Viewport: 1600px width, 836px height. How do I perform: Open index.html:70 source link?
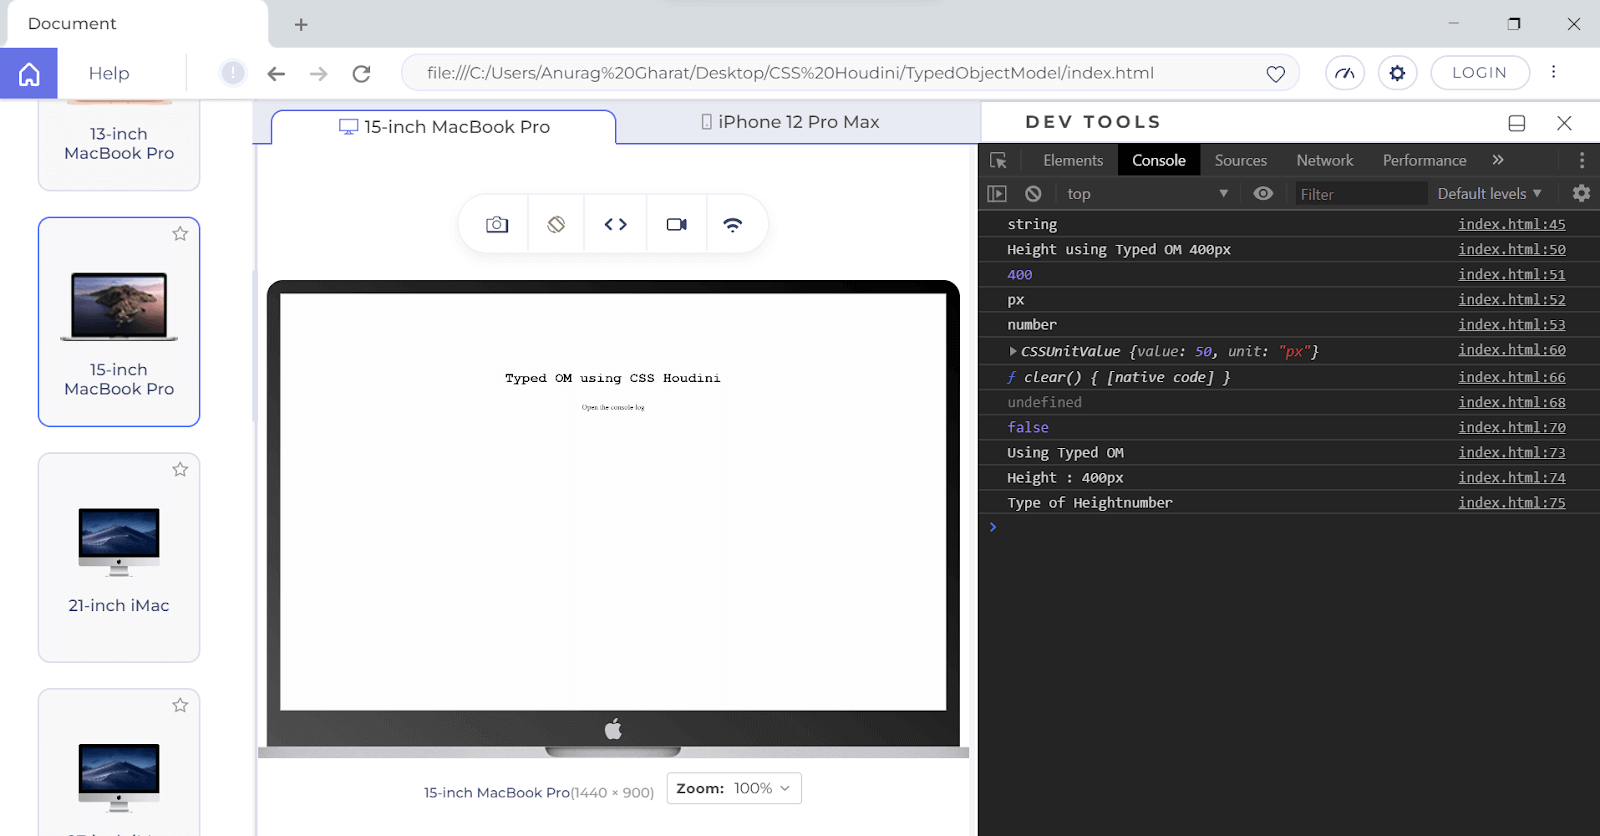1511,427
